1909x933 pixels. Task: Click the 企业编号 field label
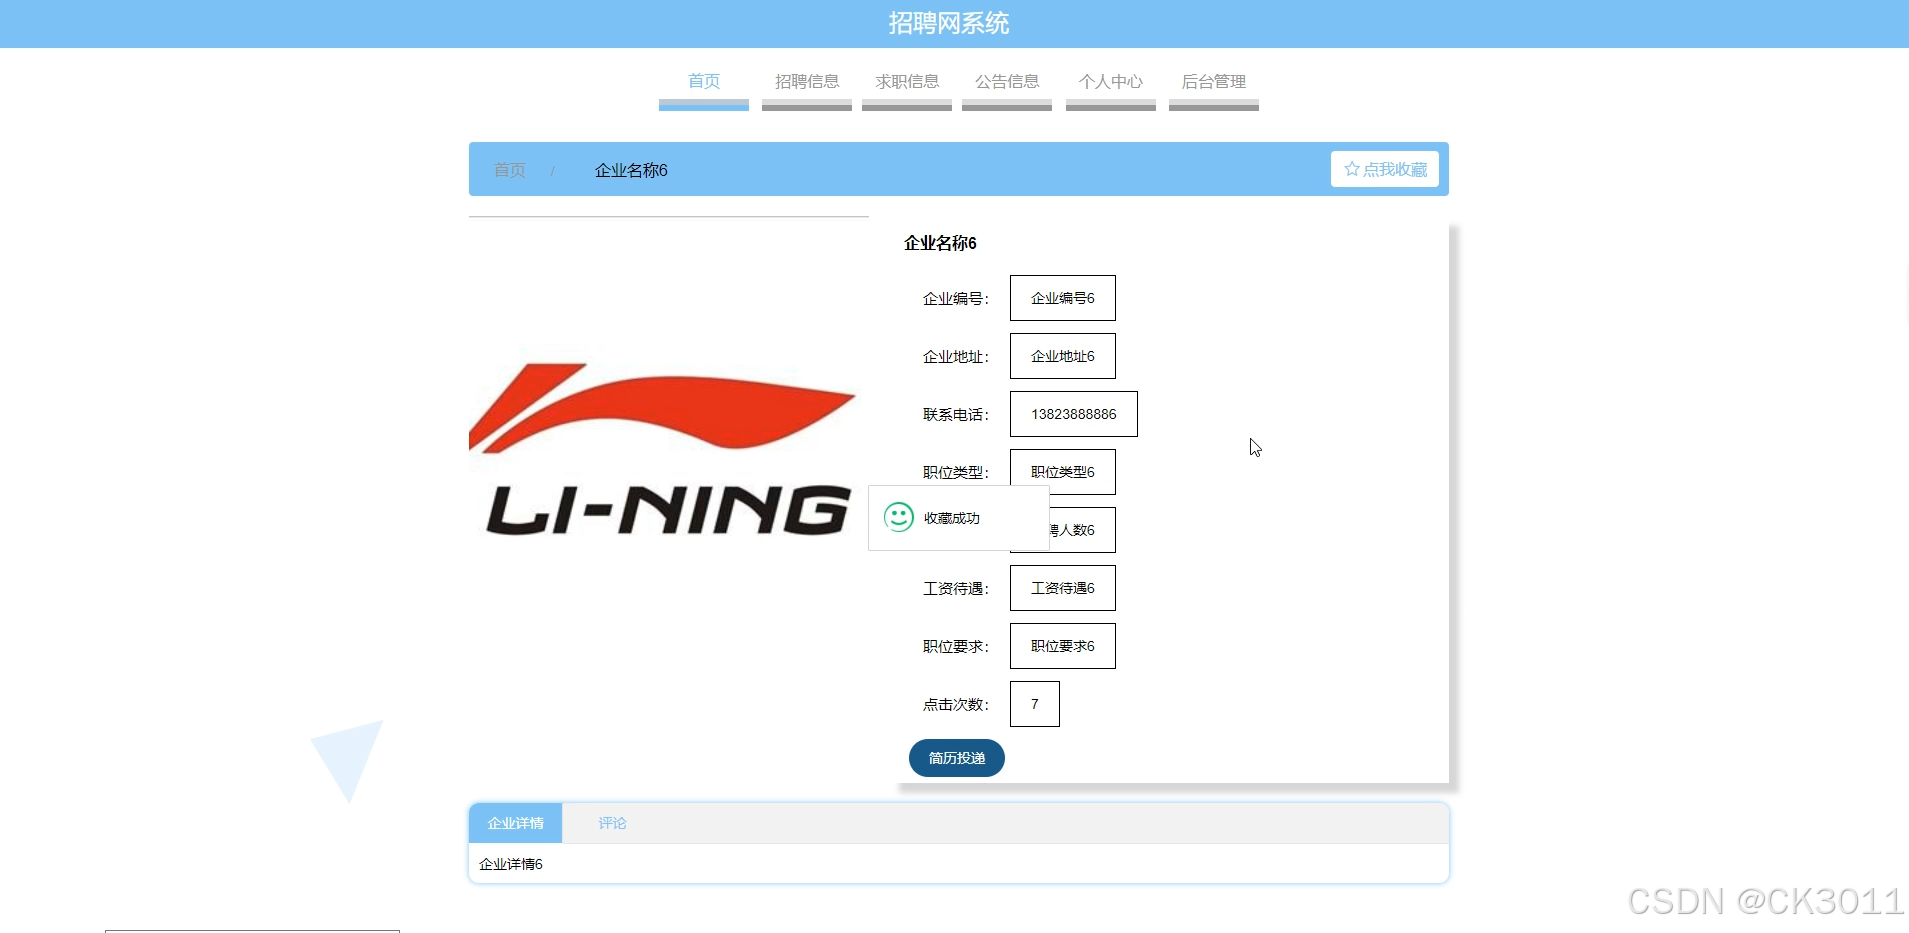(956, 298)
